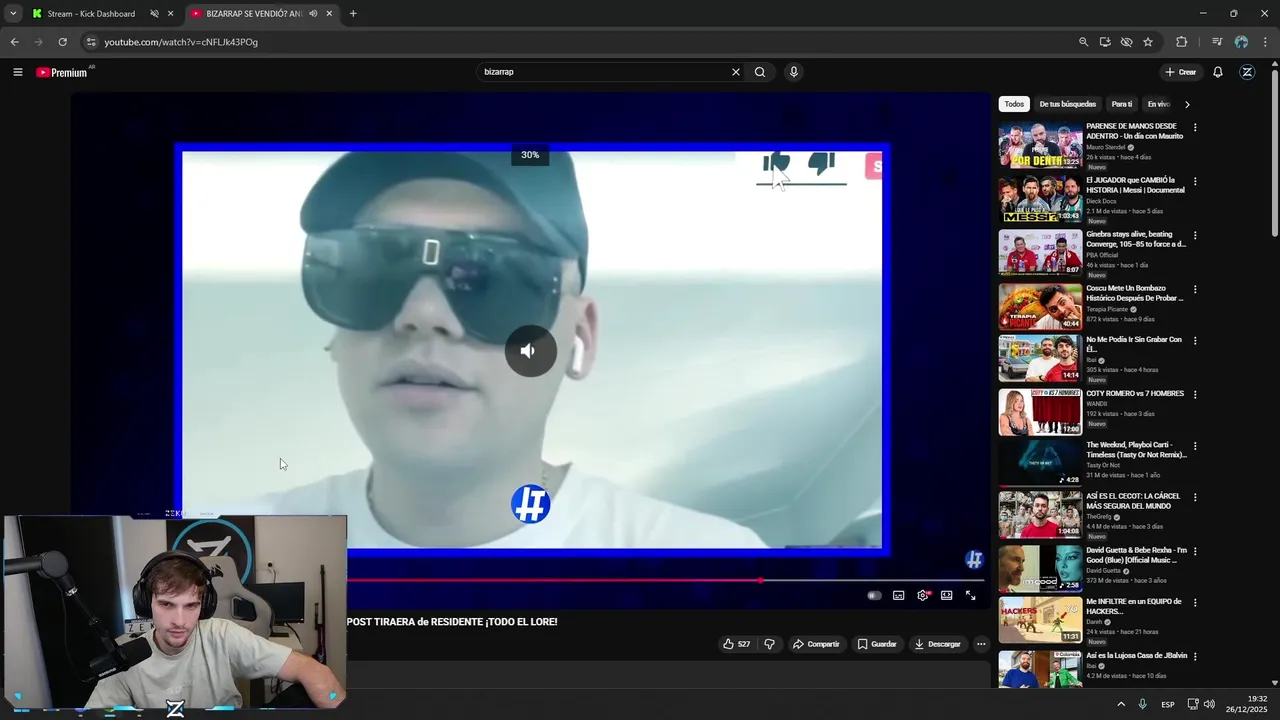Reload the YouTube page
The height and width of the screenshot is (720, 1280).
tap(62, 42)
